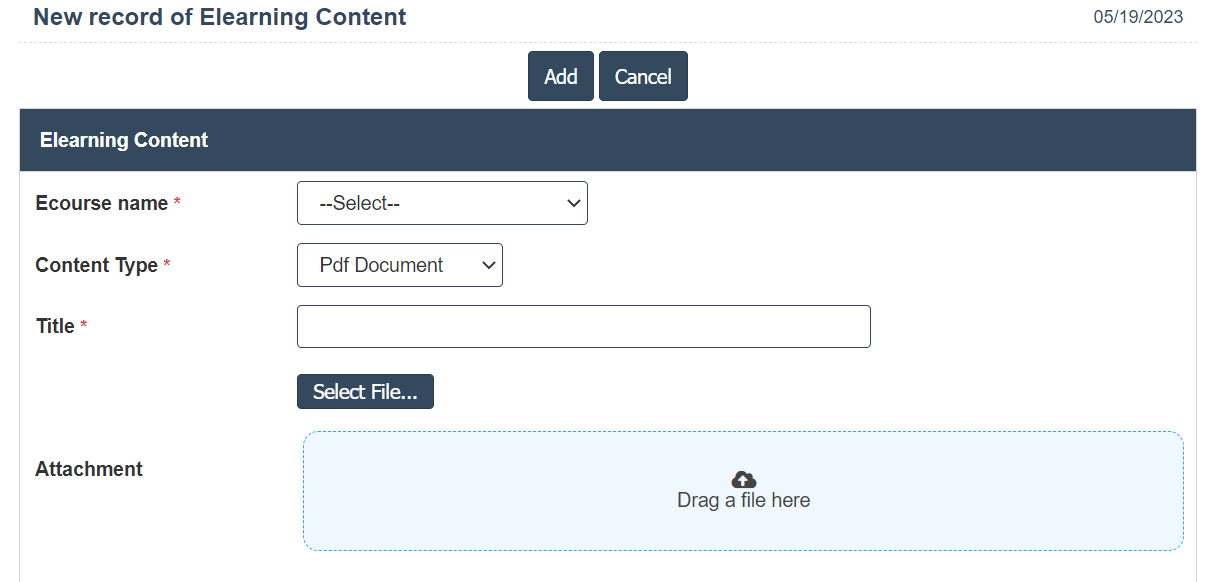1207x582 pixels.
Task: Focus the Title text input field
Action: click(x=583, y=327)
